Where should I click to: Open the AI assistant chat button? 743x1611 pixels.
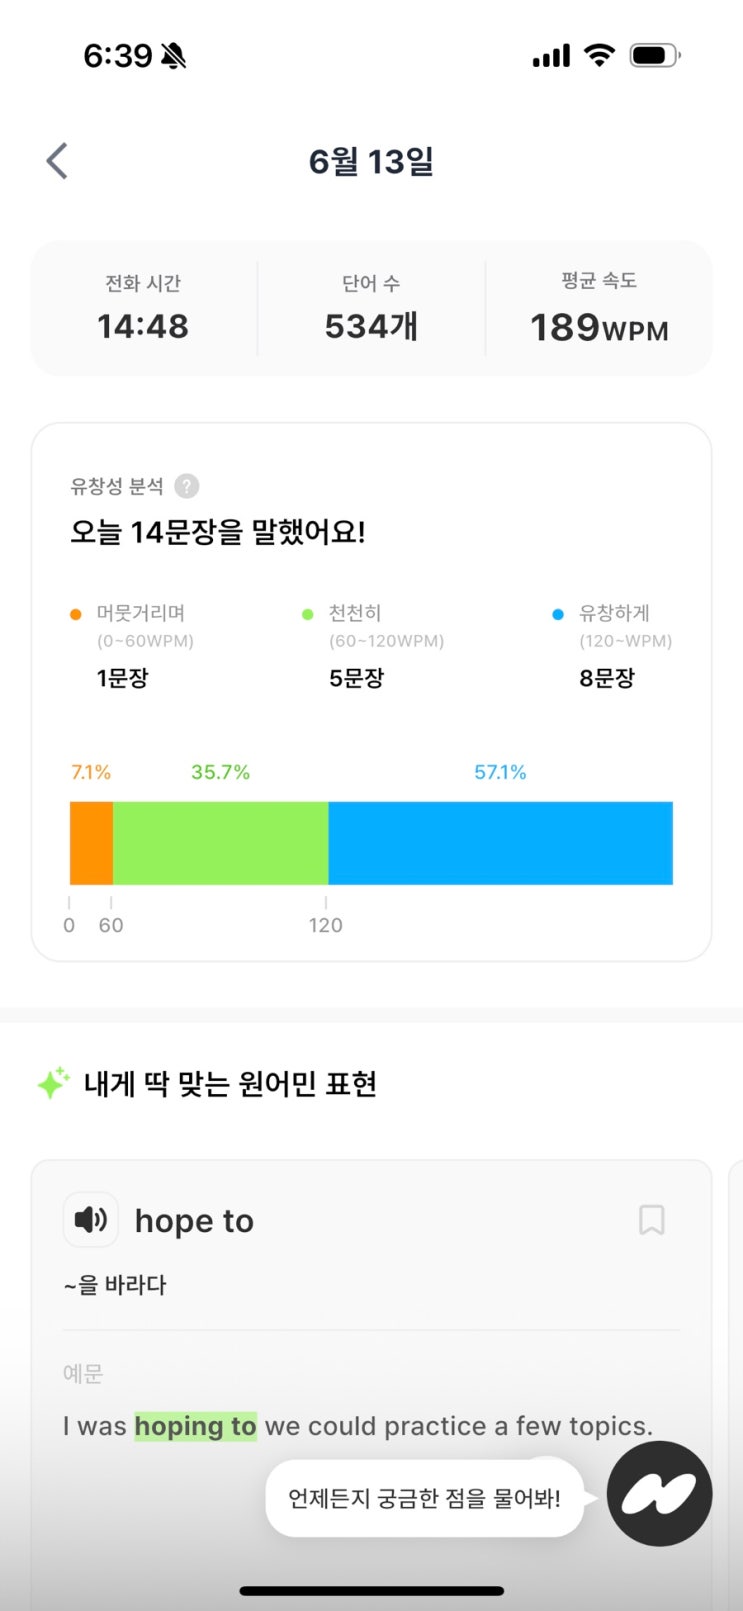(x=659, y=1494)
